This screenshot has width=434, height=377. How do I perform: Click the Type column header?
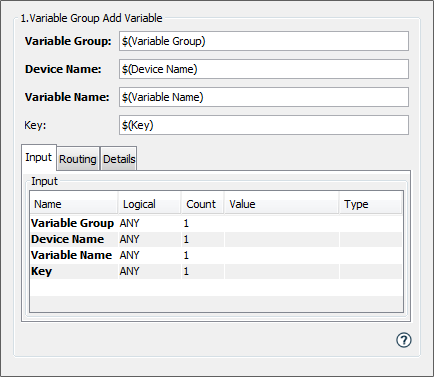(371, 204)
